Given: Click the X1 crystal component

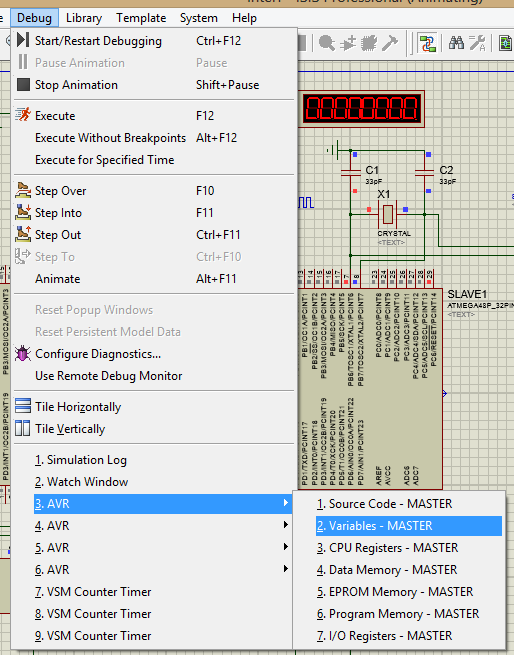Looking at the screenshot, I should [x=388, y=214].
